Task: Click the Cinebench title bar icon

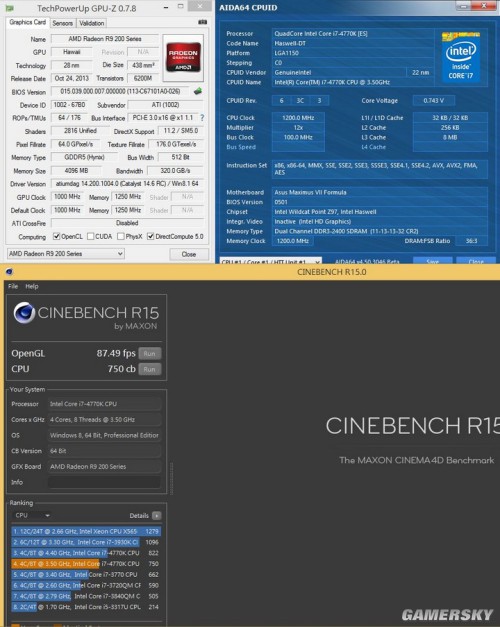Action: point(9,272)
